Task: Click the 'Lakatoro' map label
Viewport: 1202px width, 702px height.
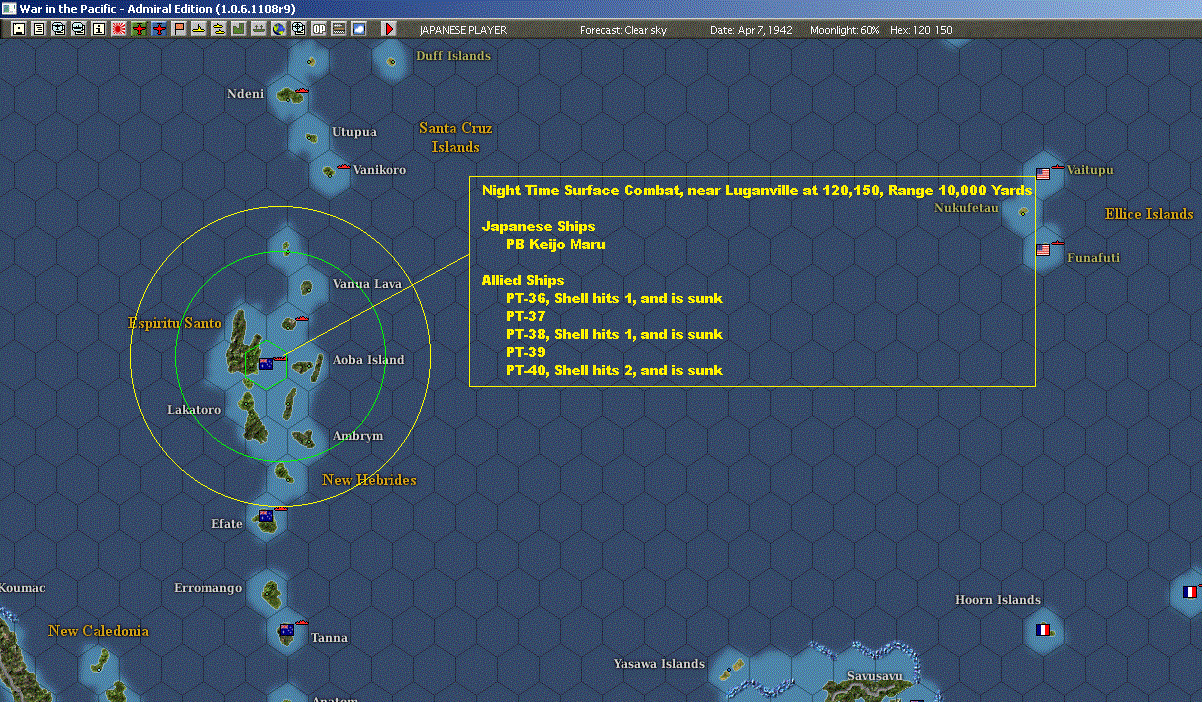Action: (194, 410)
